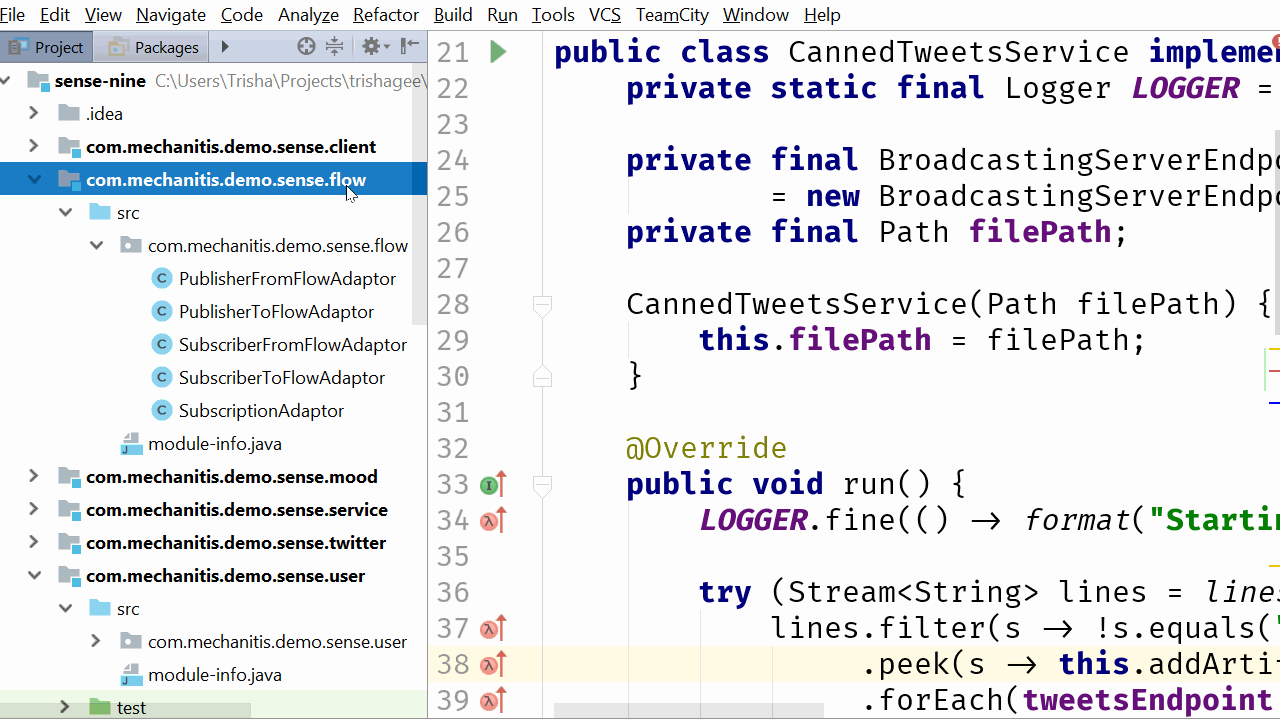Click the code fold marker at line 30
This screenshot has height=720, width=1280.
click(542, 377)
